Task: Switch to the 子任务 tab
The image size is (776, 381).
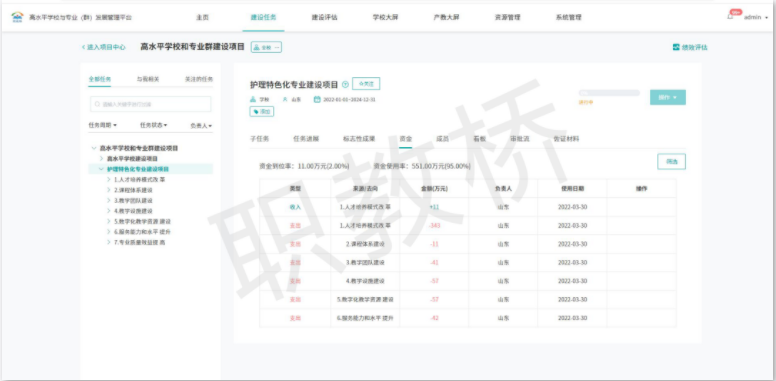Action: point(259,139)
